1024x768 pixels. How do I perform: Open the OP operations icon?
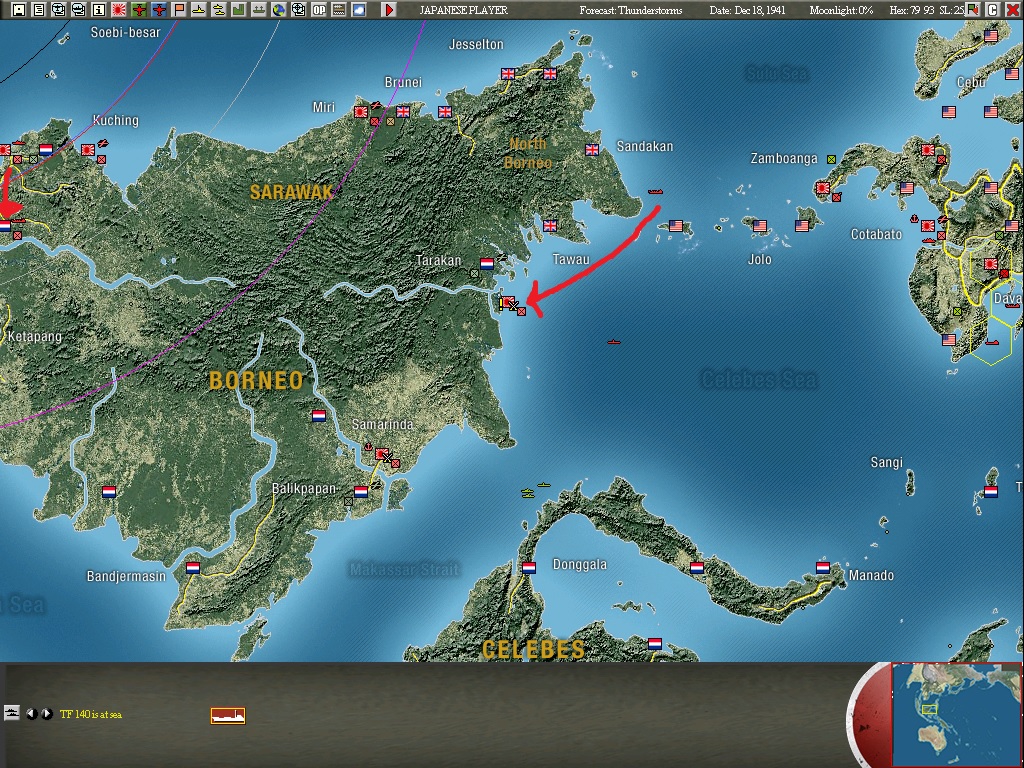pos(319,10)
